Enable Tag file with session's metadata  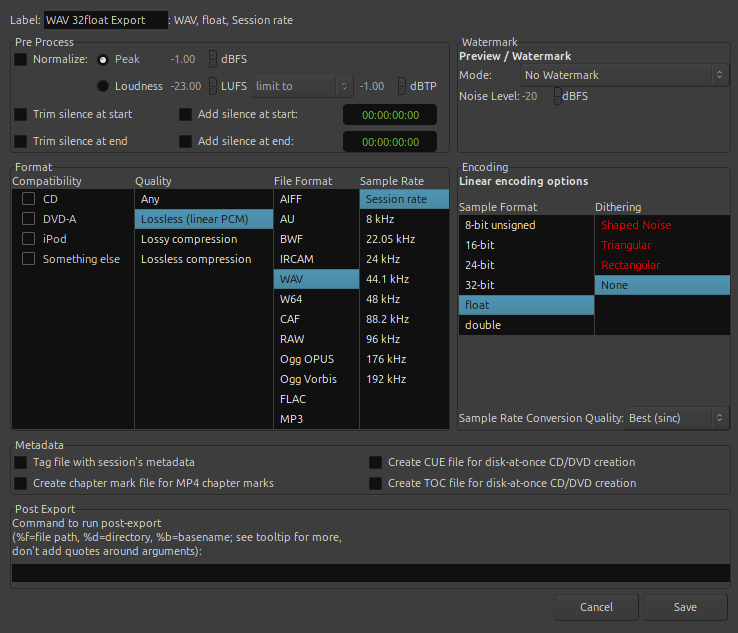tap(21, 462)
